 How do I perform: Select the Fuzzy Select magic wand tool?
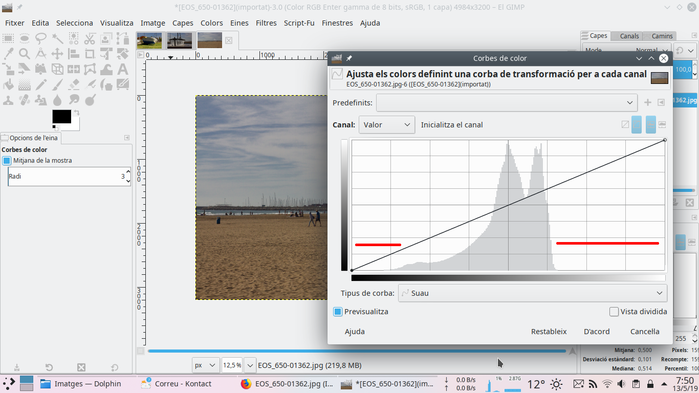click(x=57, y=39)
